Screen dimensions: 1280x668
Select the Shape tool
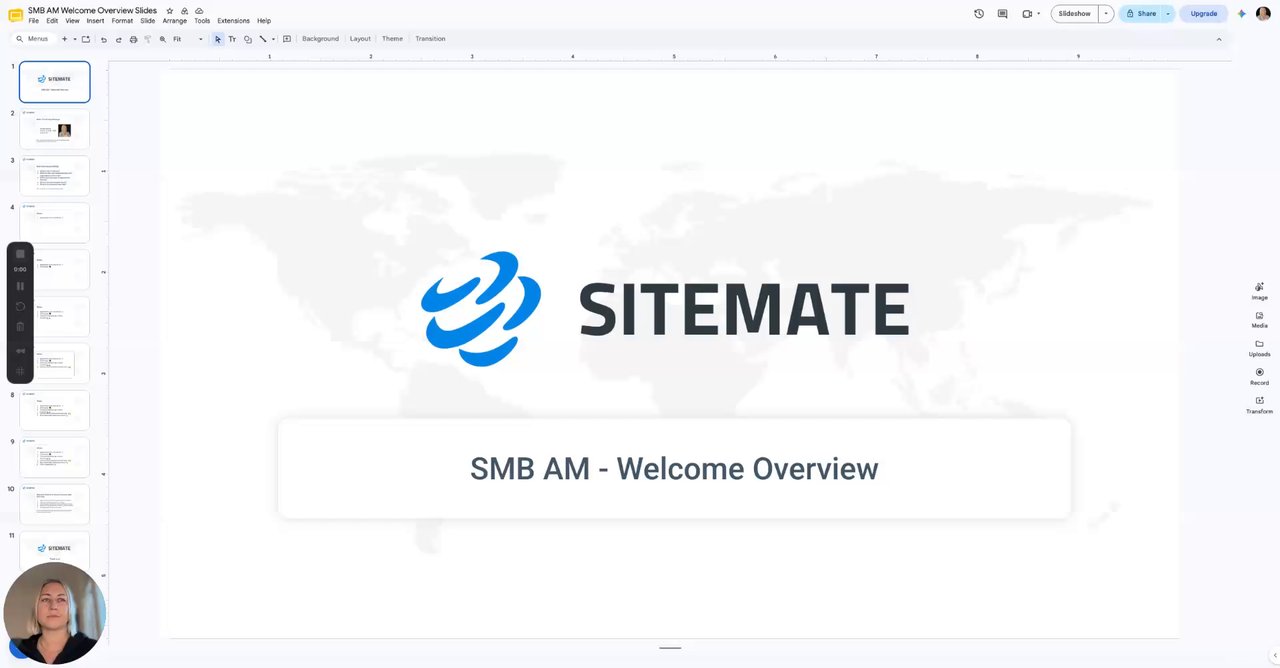tap(248, 39)
